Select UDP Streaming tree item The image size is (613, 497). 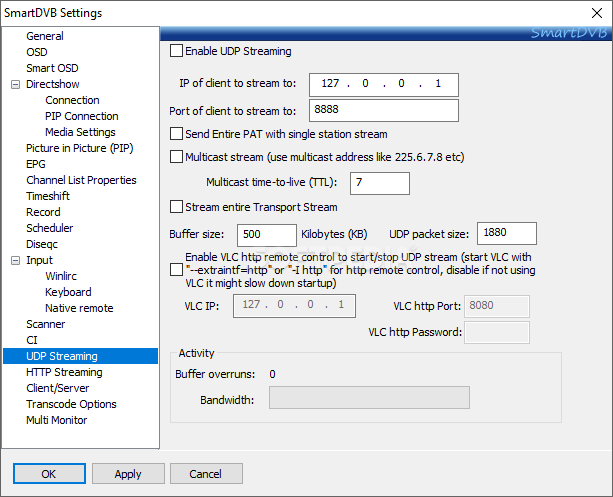click(81, 356)
